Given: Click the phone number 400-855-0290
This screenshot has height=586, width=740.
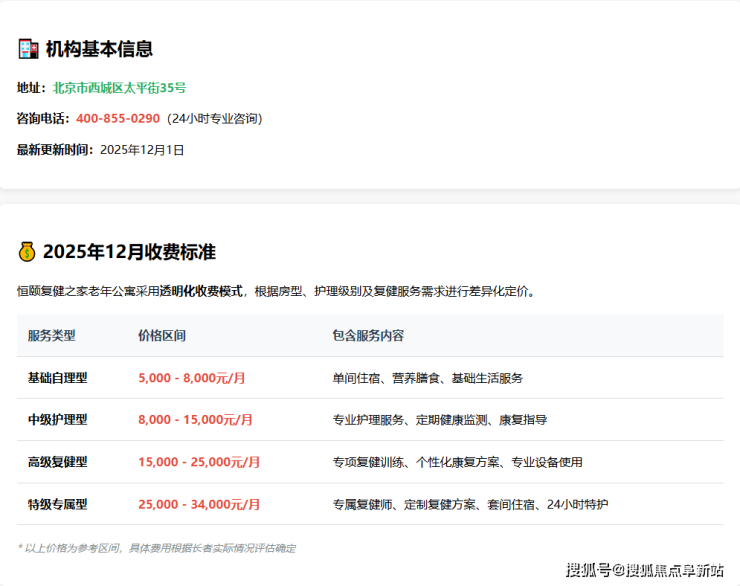Looking at the screenshot, I should click(118, 118).
